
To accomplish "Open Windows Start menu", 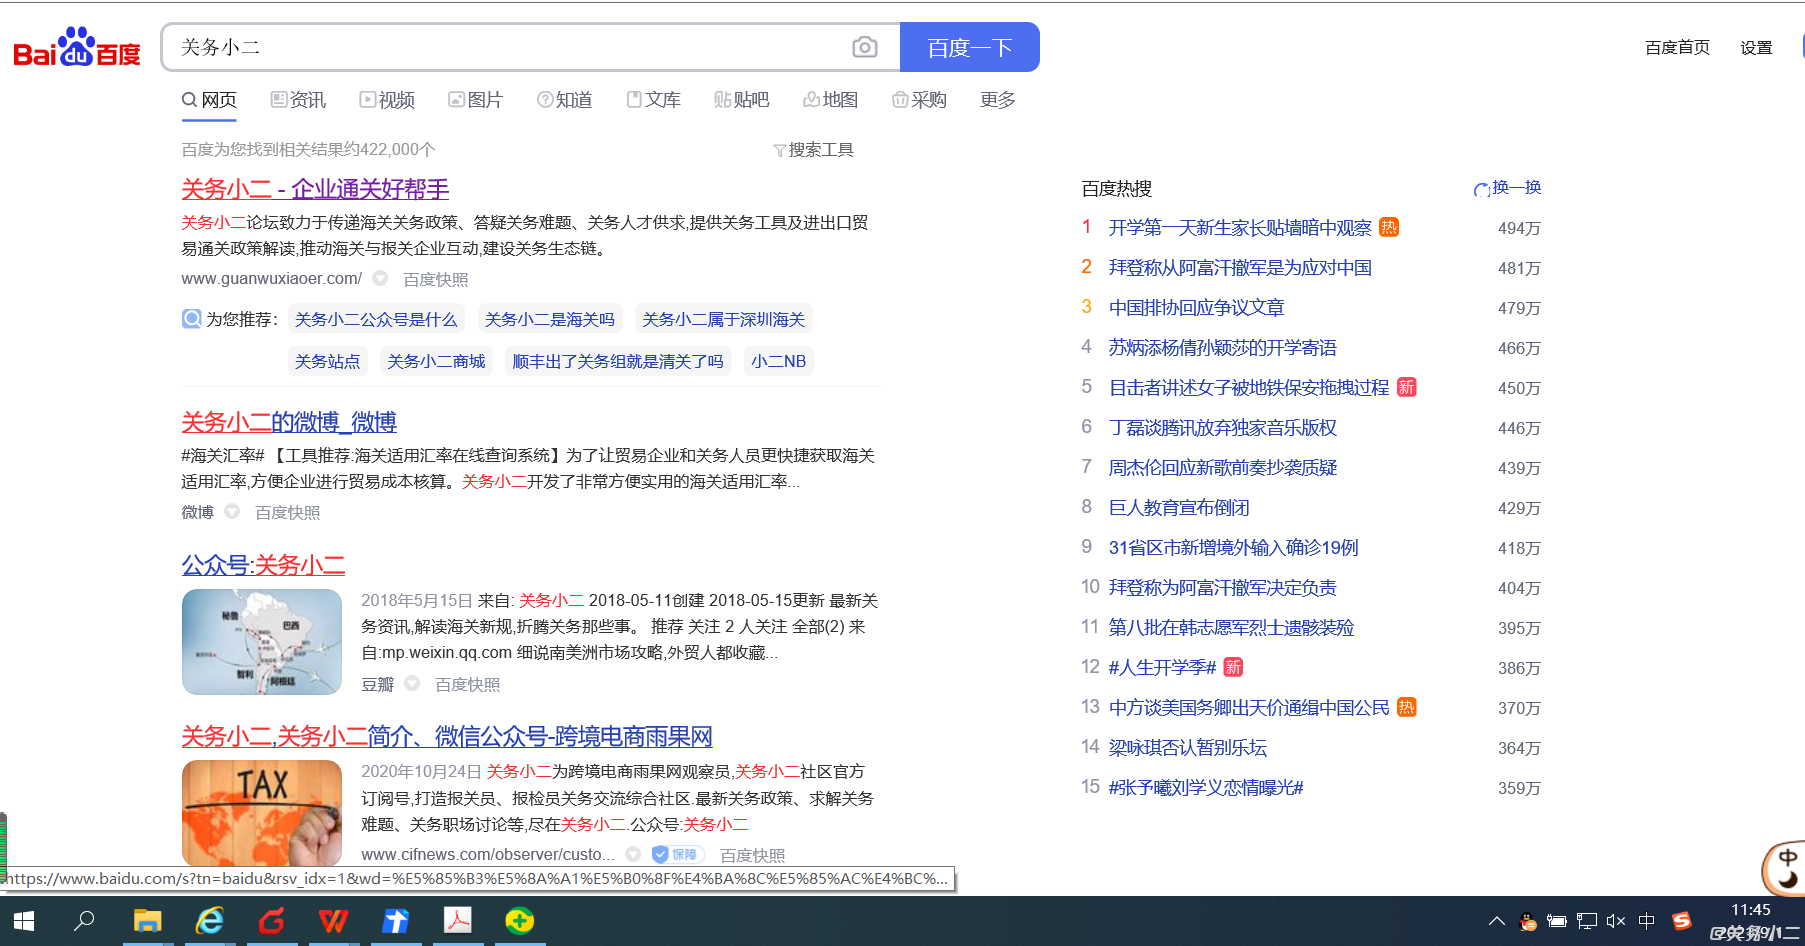I will point(24,921).
